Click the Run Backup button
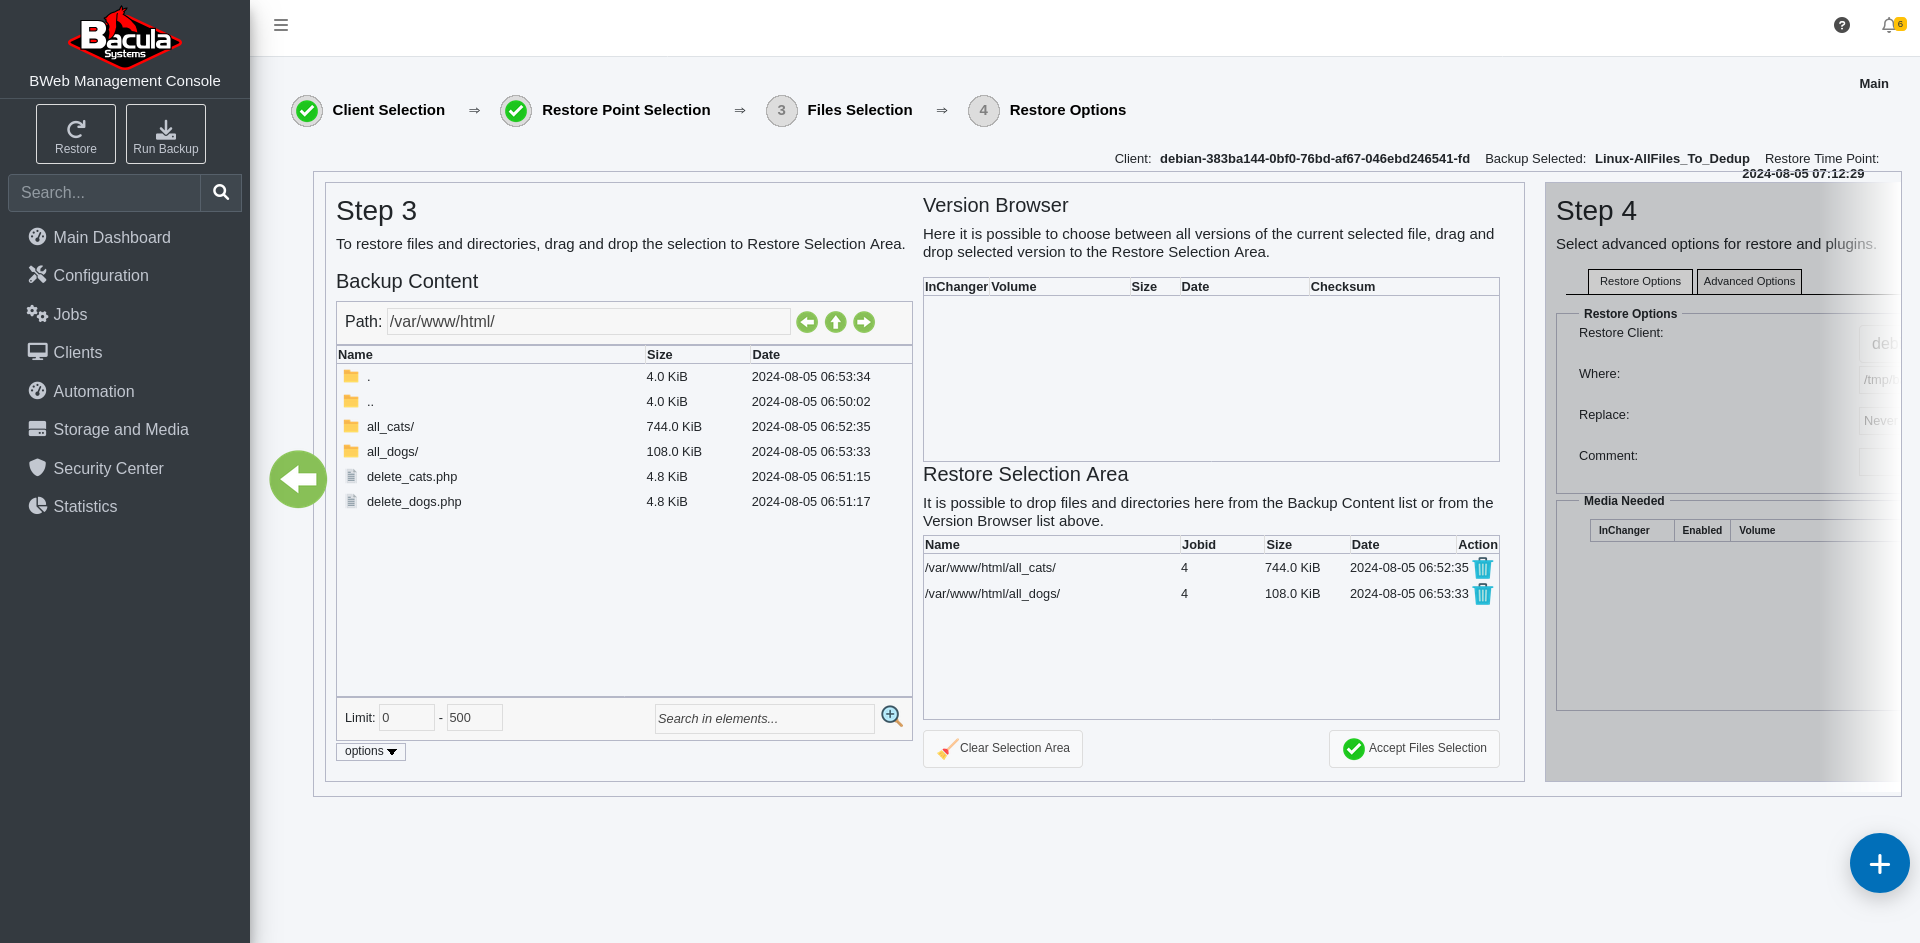The image size is (1920, 943). 166,134
